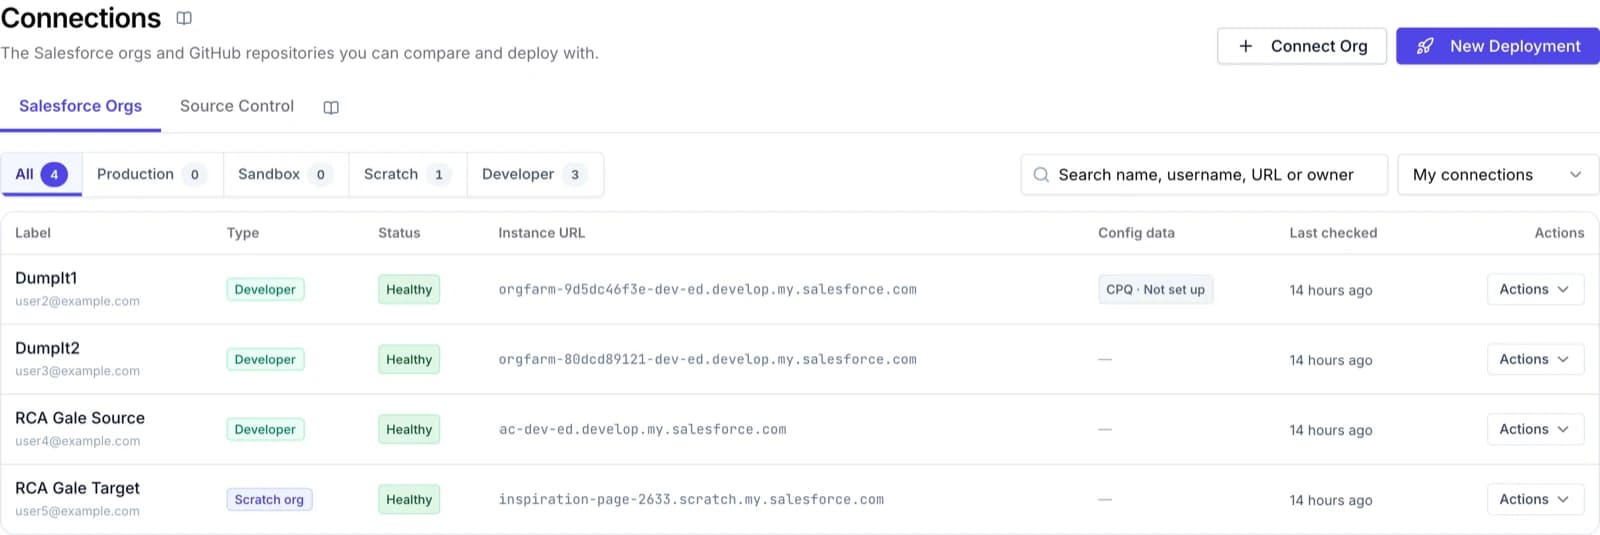Viewport: 1600px width, 535px height.
Task: Click the orgfarm-9d5dc46f3e instance URL
Action: [708, 289]
